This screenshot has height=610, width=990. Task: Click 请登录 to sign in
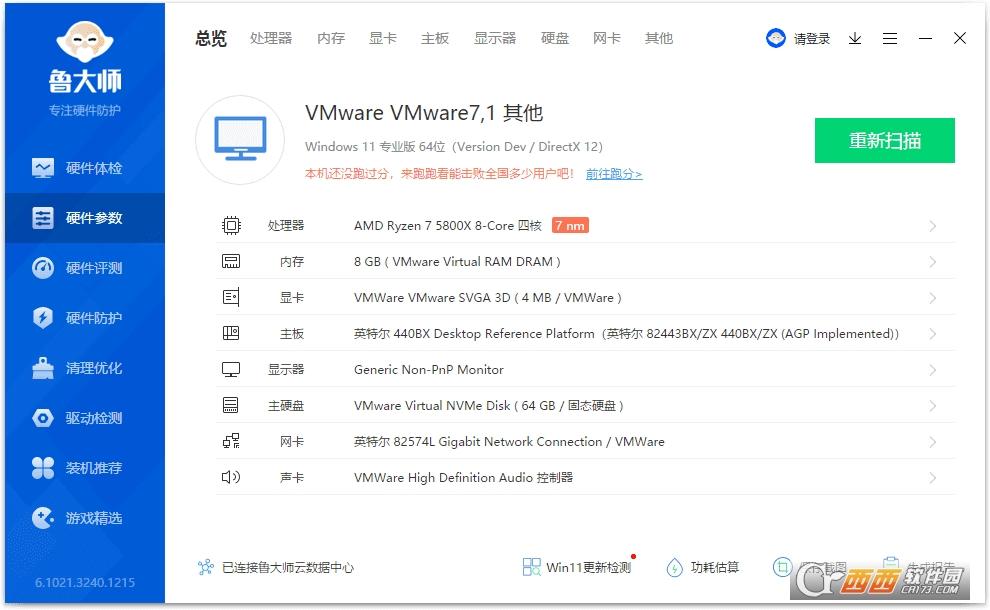[x=811, y=39]
